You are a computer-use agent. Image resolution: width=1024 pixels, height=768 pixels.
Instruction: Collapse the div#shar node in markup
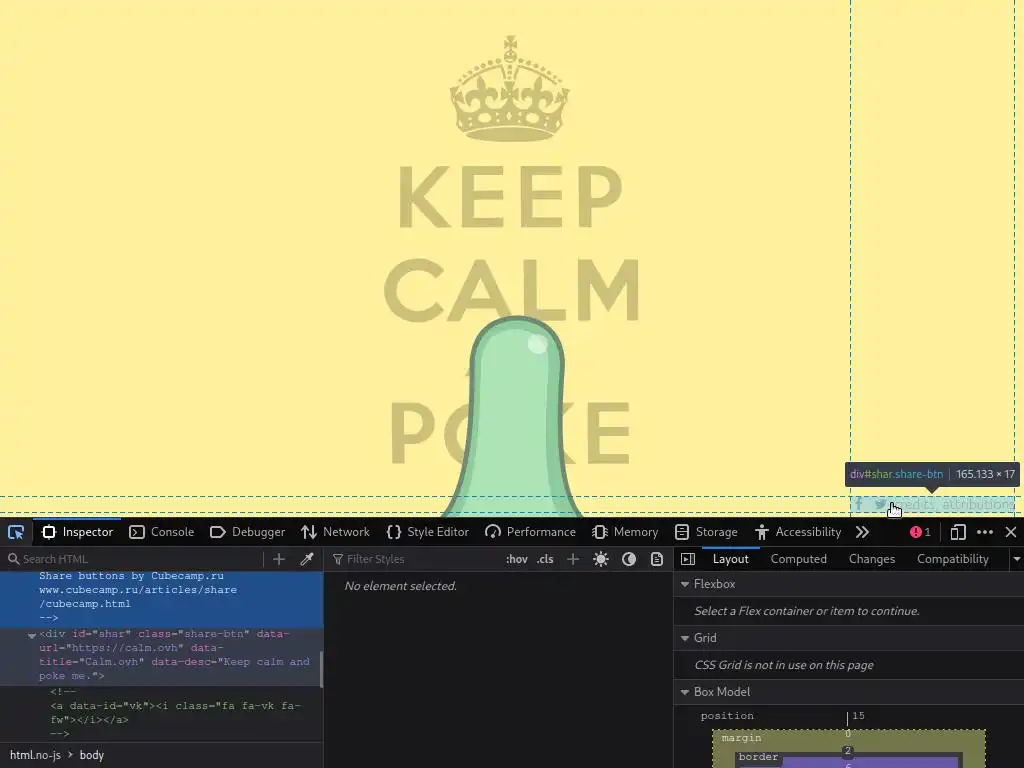[31, 635]
